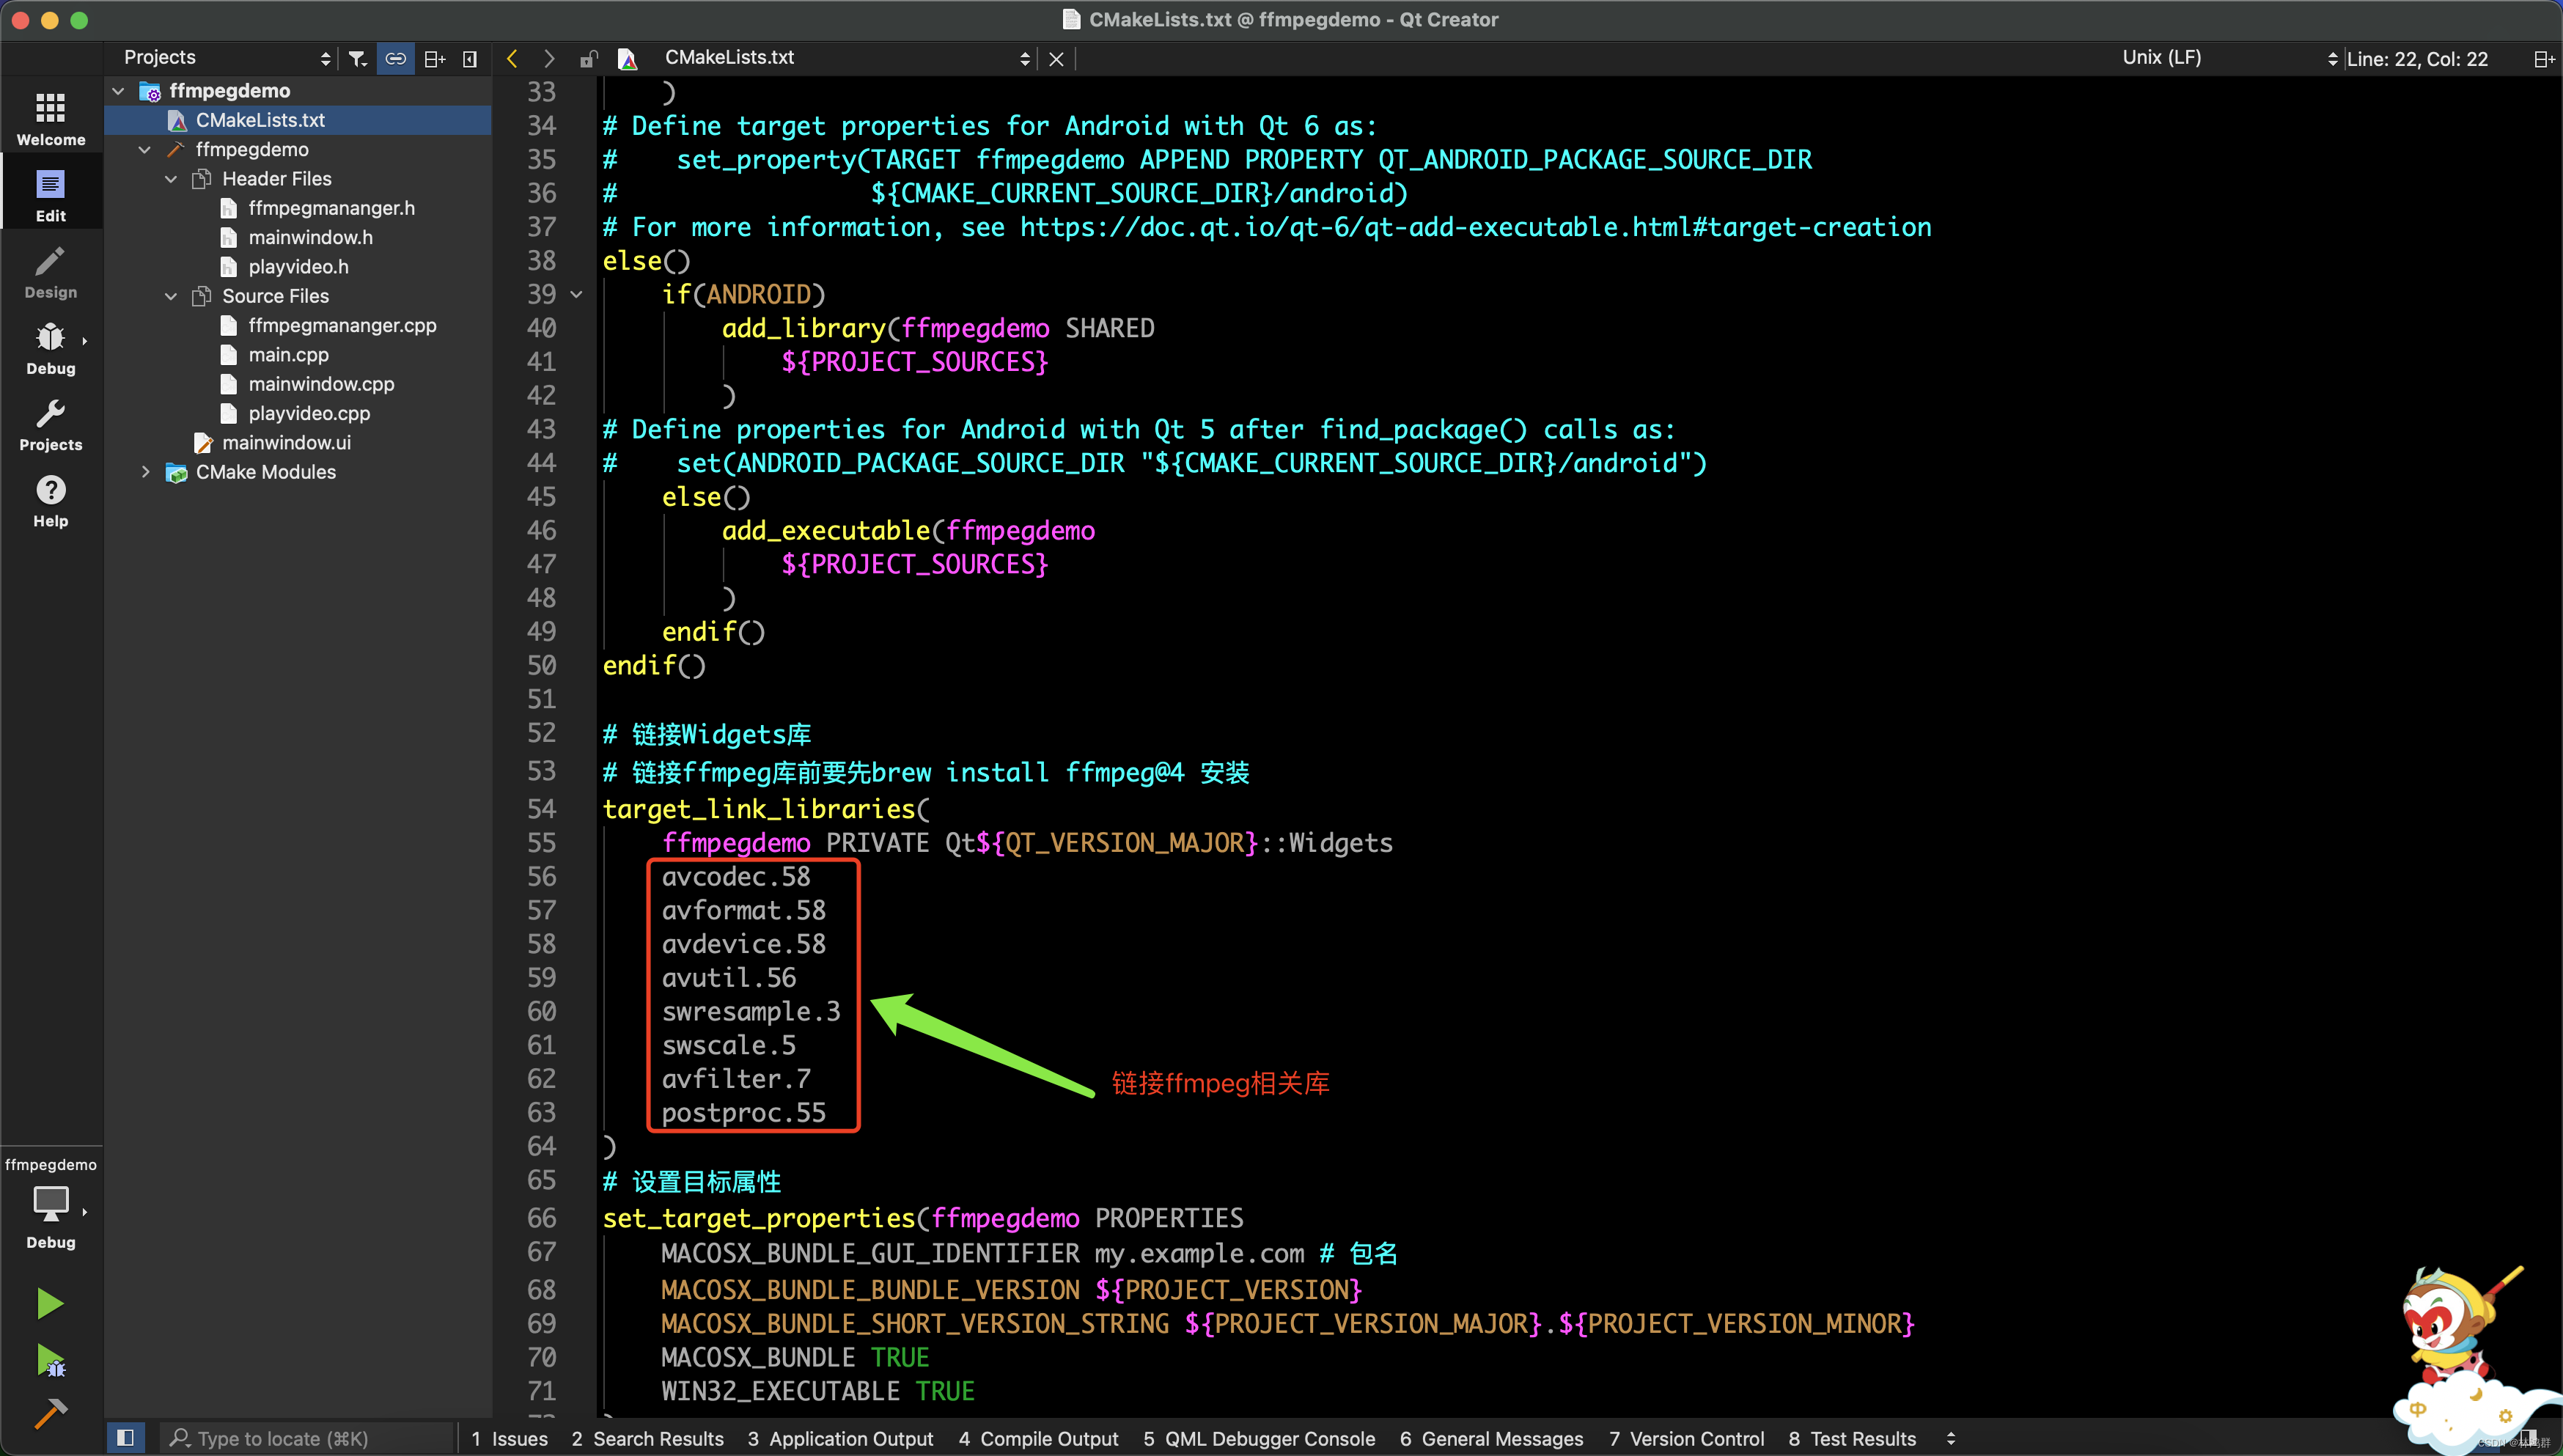This screenshot has width=2563, height=1456.
Task: Toggle synchronize with editor link icon
Action: [396, 58]
